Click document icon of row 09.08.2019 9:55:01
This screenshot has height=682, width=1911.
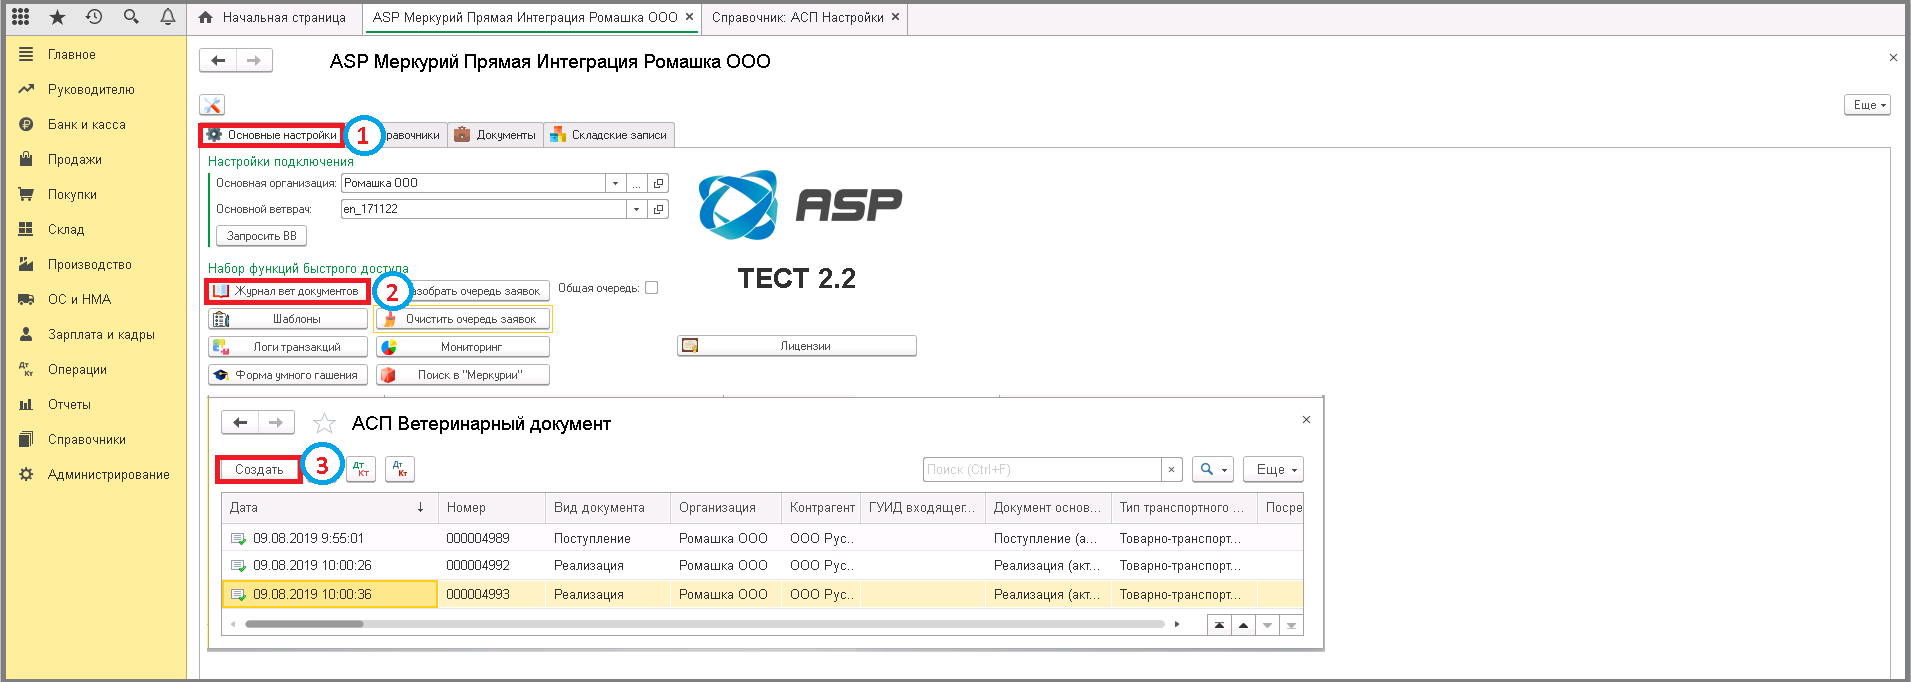click(x=238, y=538)
